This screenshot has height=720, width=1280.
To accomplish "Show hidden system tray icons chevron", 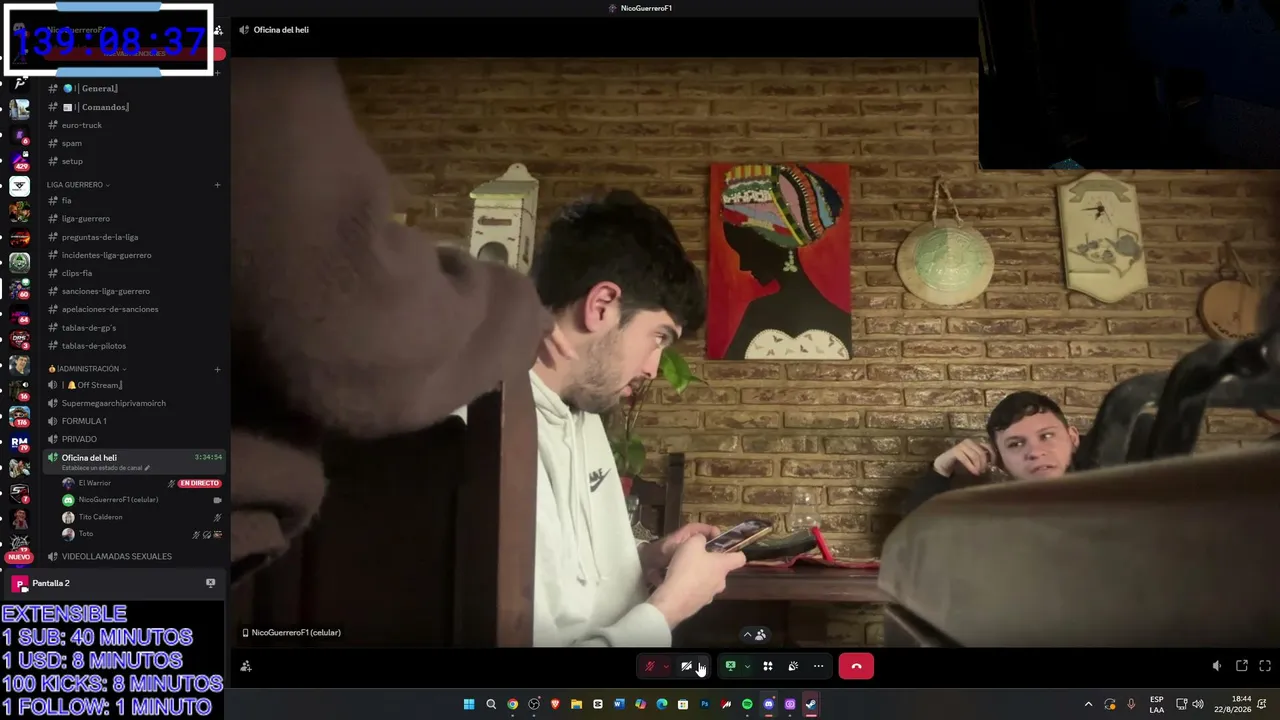I will click(x=1088, y=704).
